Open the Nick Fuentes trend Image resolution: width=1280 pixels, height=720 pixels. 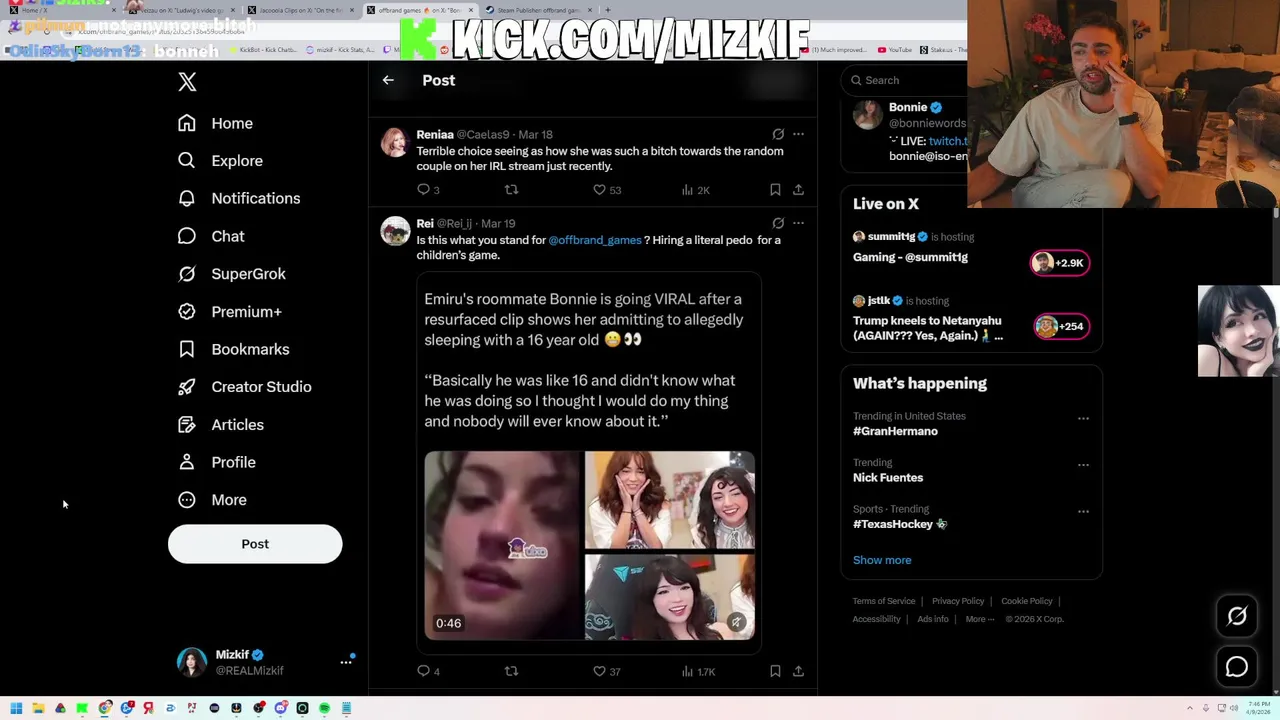coord(888,477)
